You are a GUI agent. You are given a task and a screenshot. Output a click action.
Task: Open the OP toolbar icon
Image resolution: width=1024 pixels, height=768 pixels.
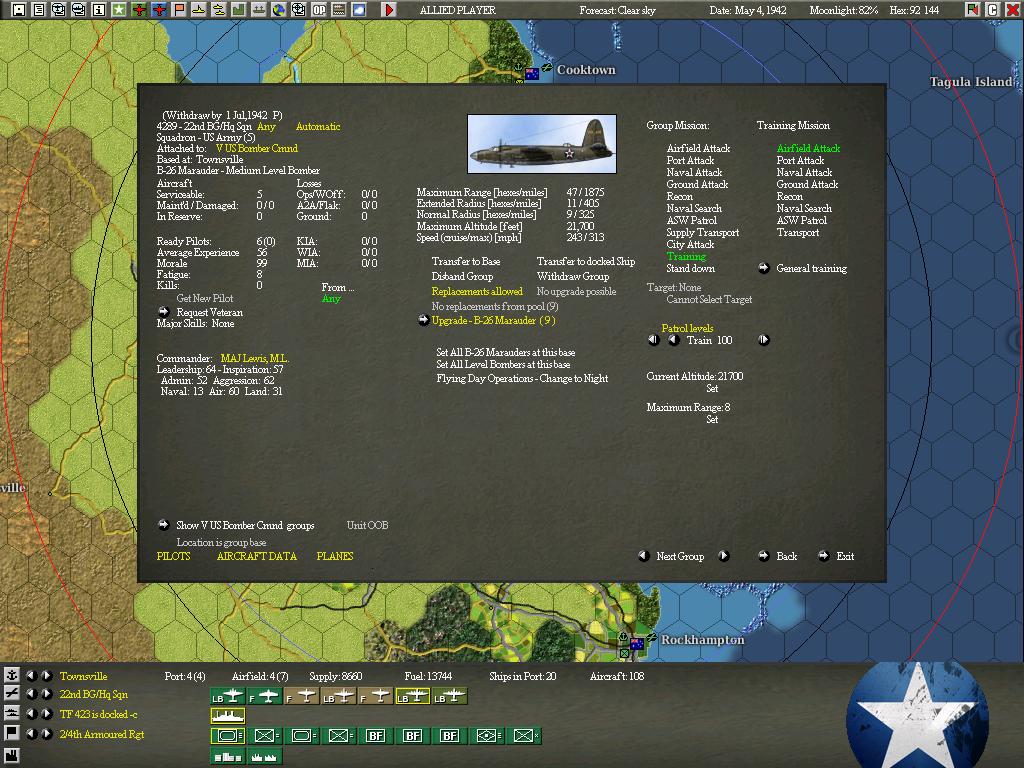(x=319, y=9)
